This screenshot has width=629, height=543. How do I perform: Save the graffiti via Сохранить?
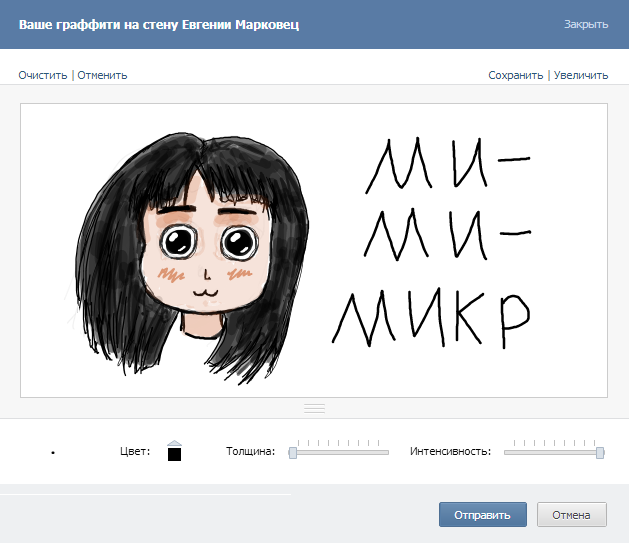click(515, 75)
